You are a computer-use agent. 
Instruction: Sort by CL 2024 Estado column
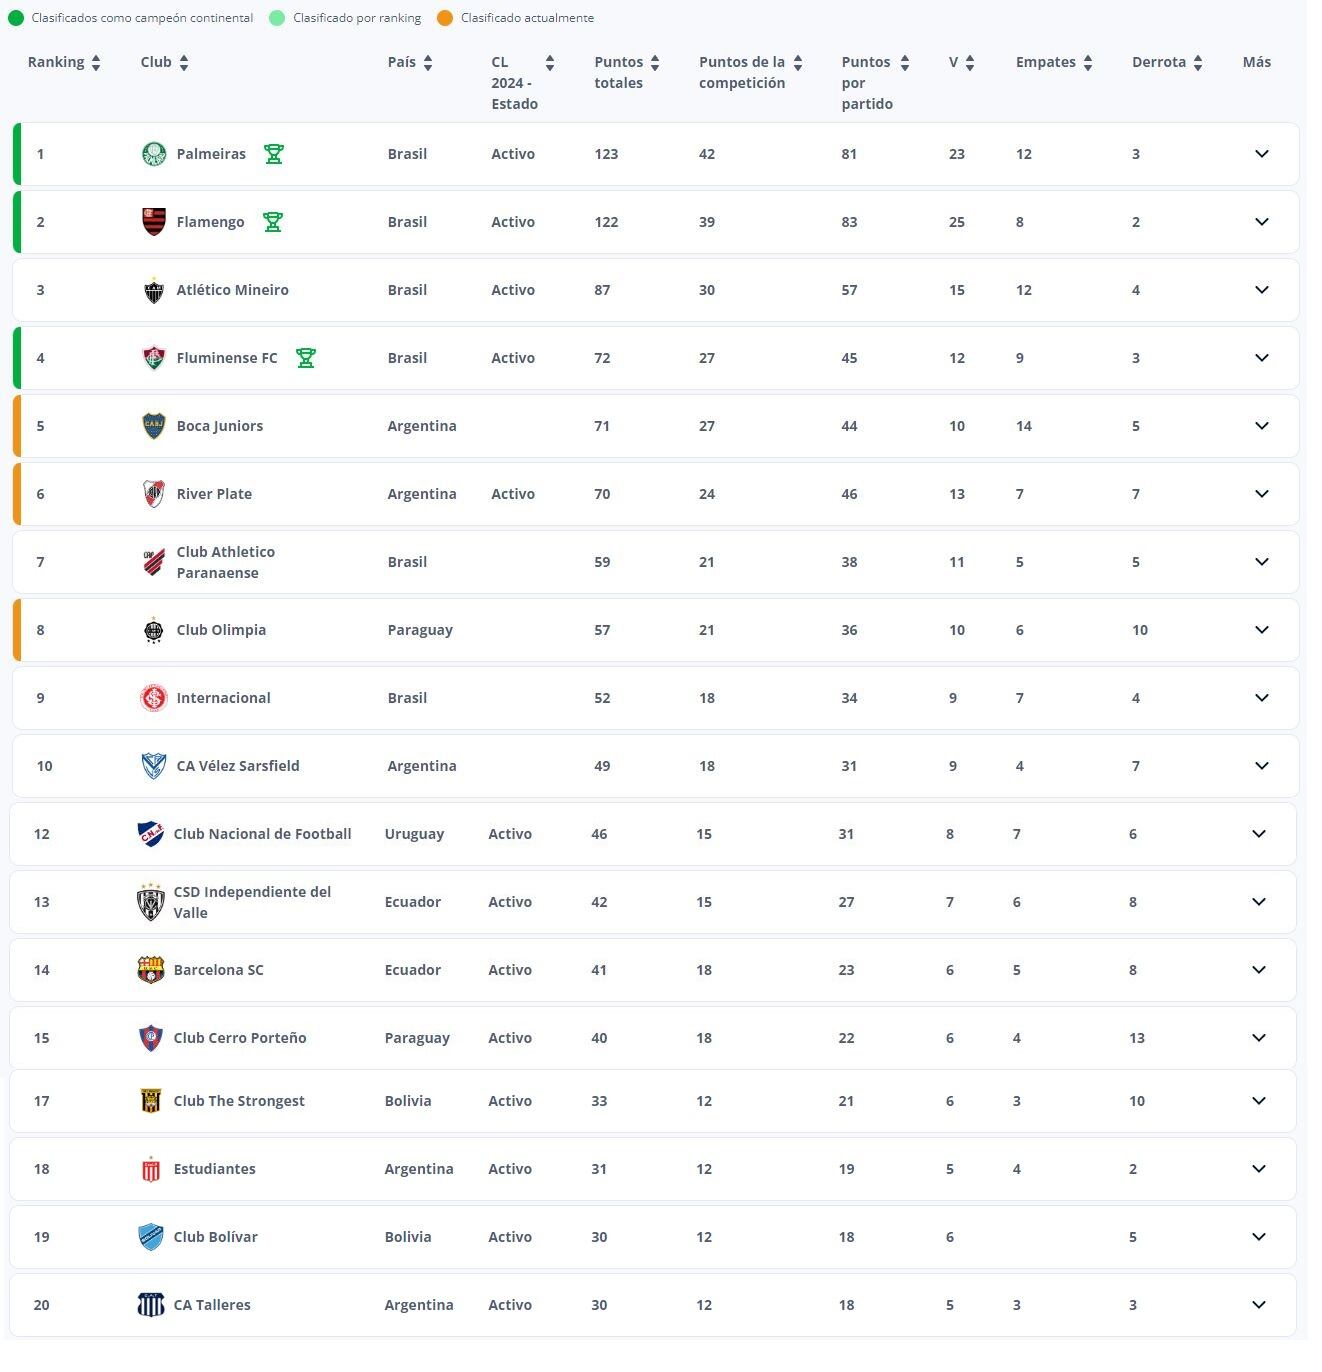pyautogui.click(x=550, y=63)
